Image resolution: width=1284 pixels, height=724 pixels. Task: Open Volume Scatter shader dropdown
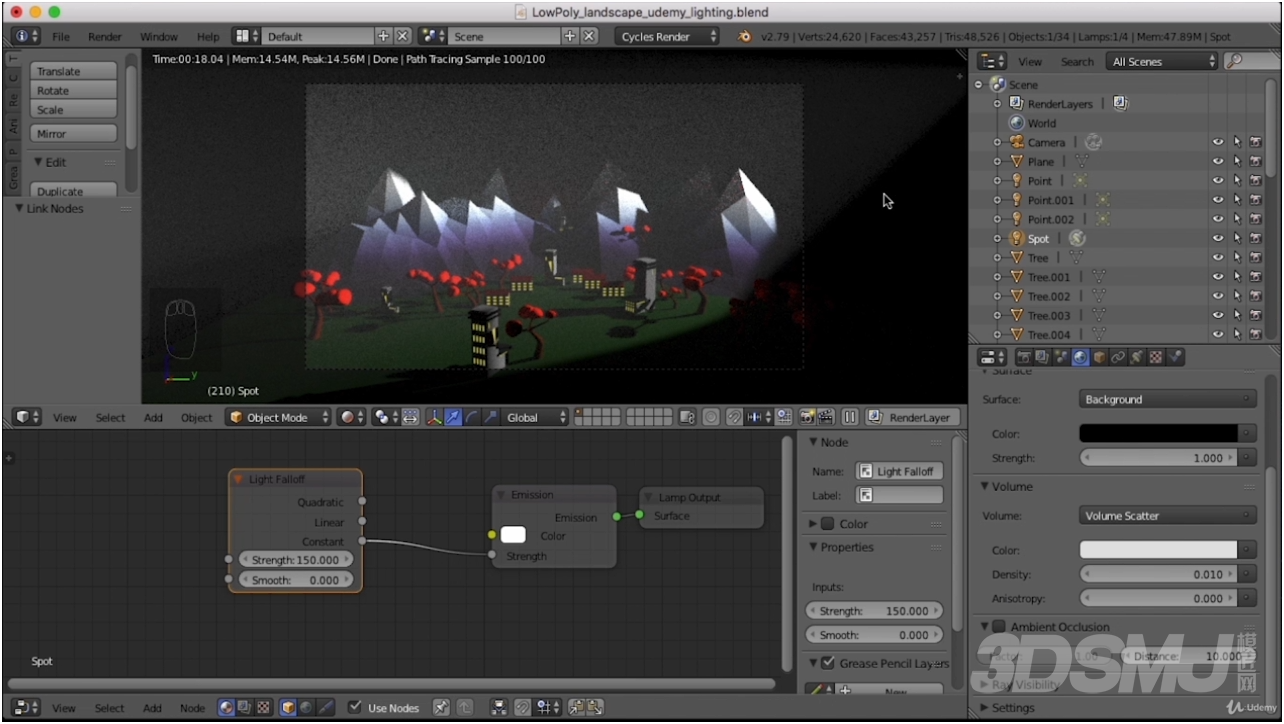coord(1168,516)
